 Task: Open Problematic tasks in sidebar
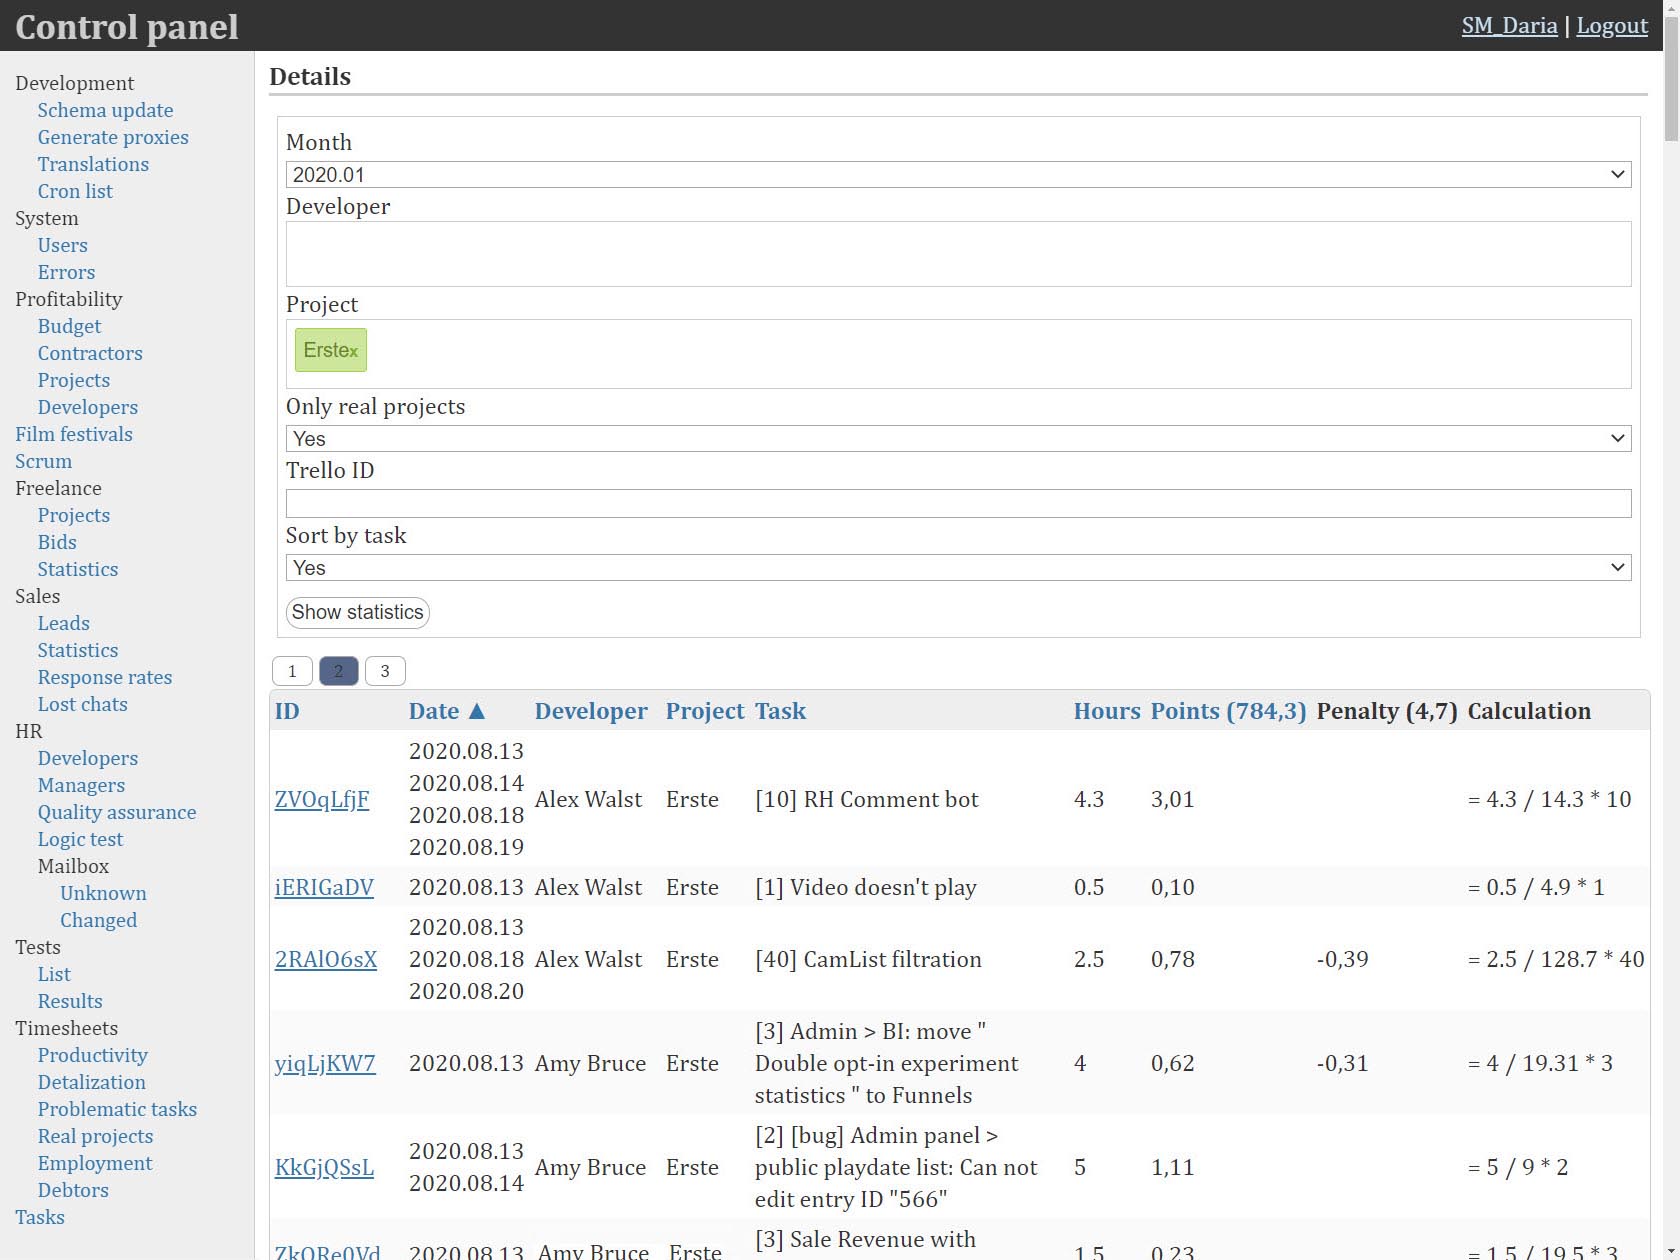tap(117, 1109)
